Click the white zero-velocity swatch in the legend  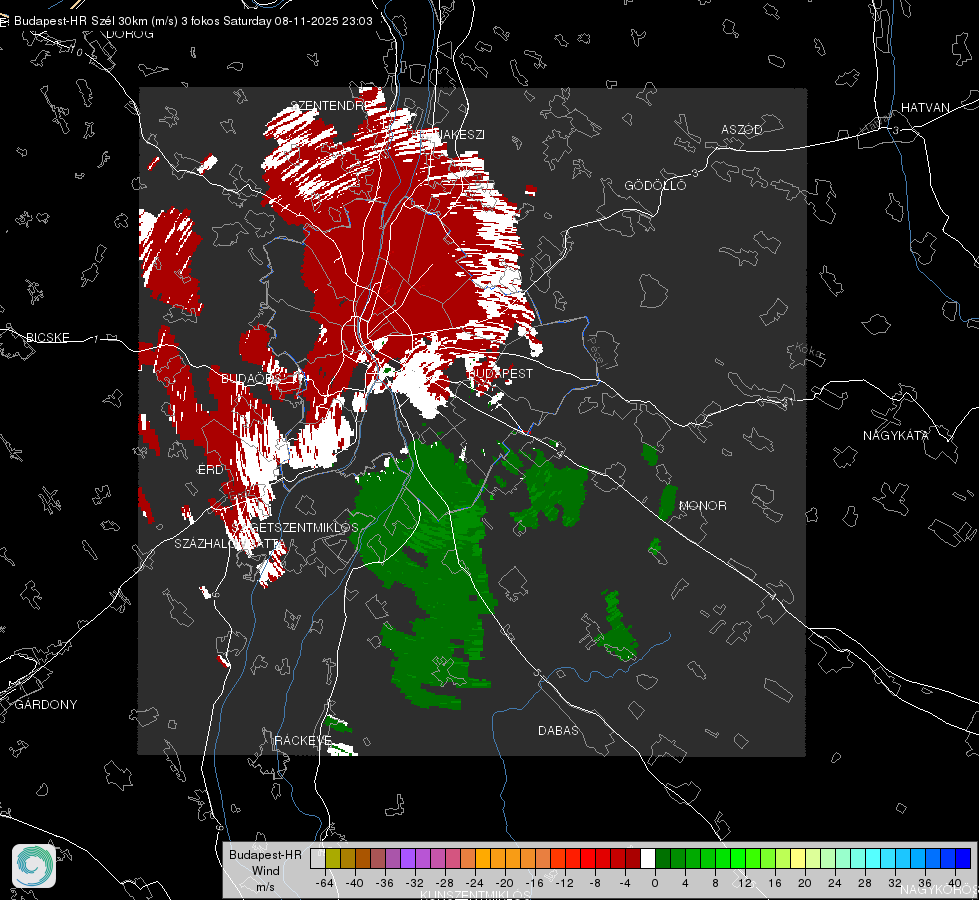(x=647, y=858)
